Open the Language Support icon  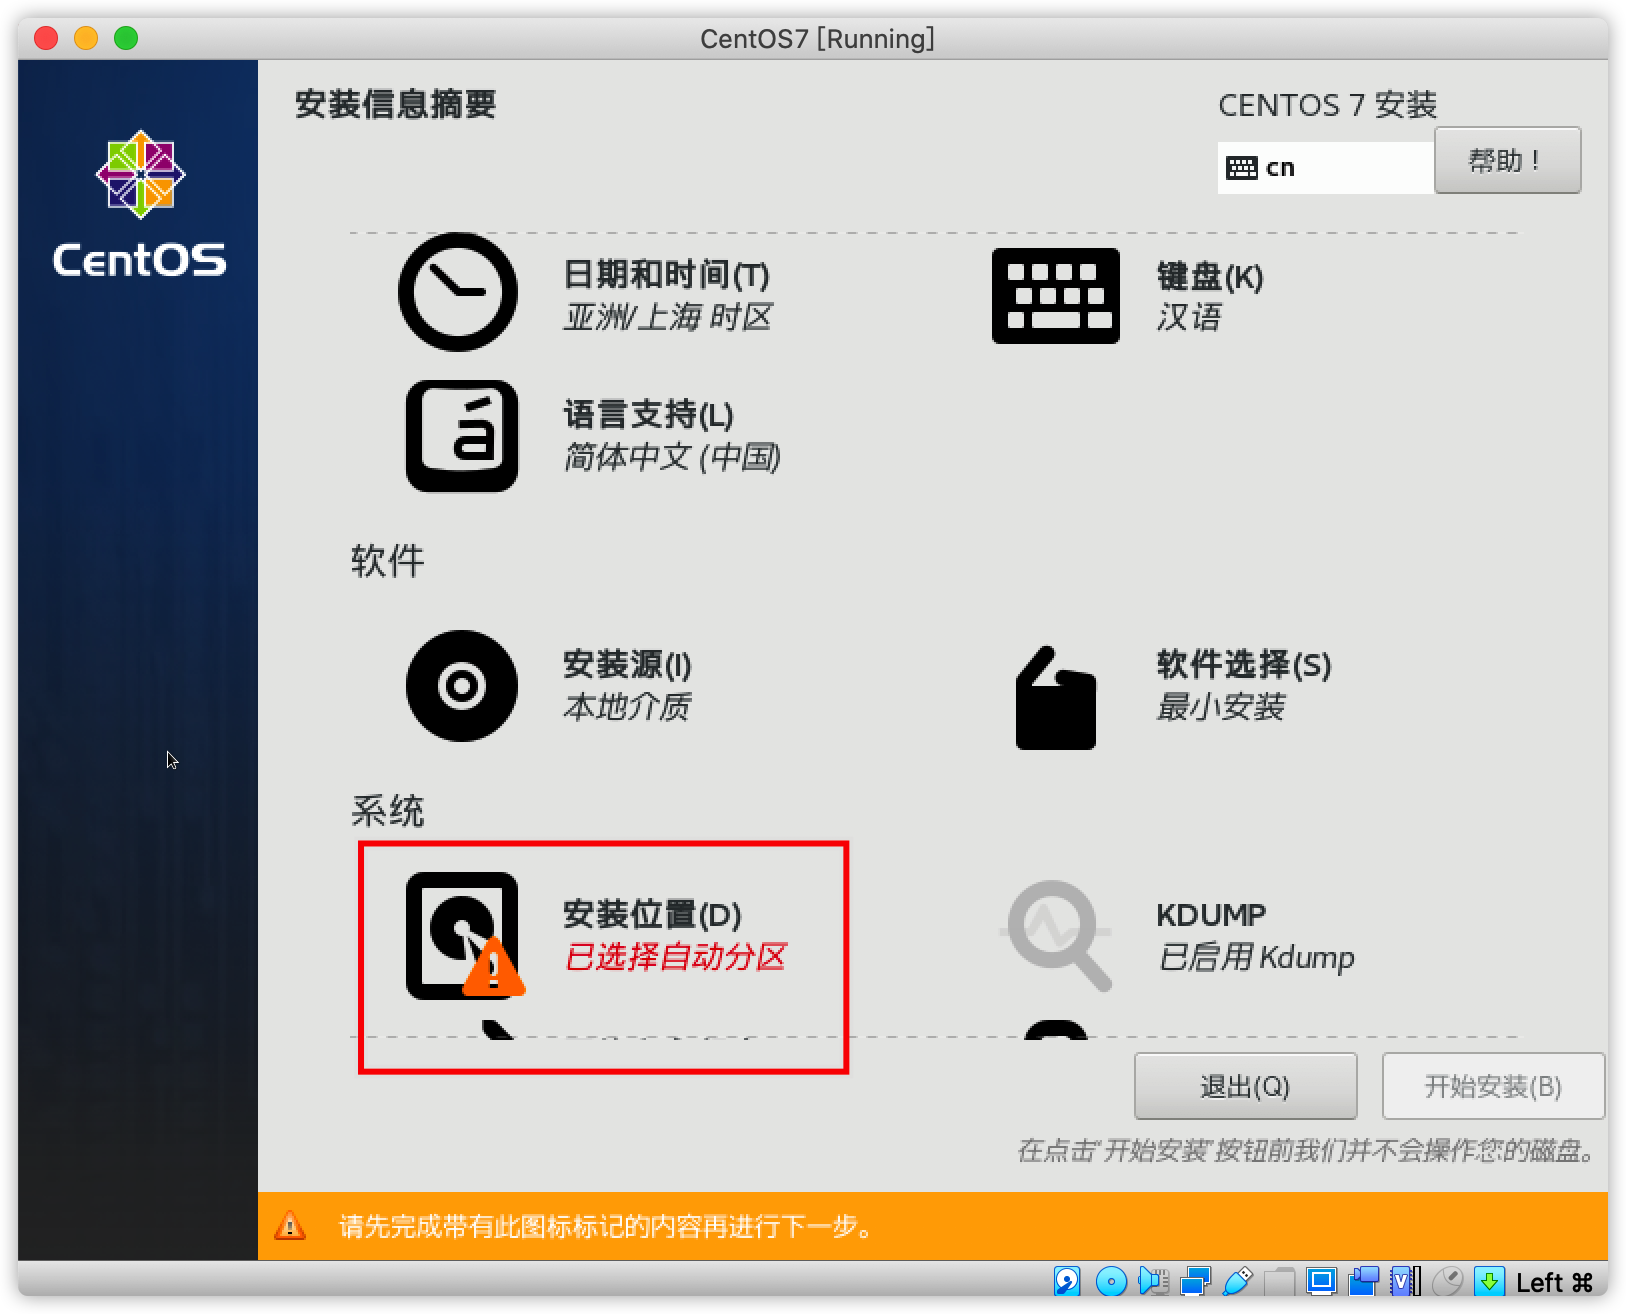462,436
